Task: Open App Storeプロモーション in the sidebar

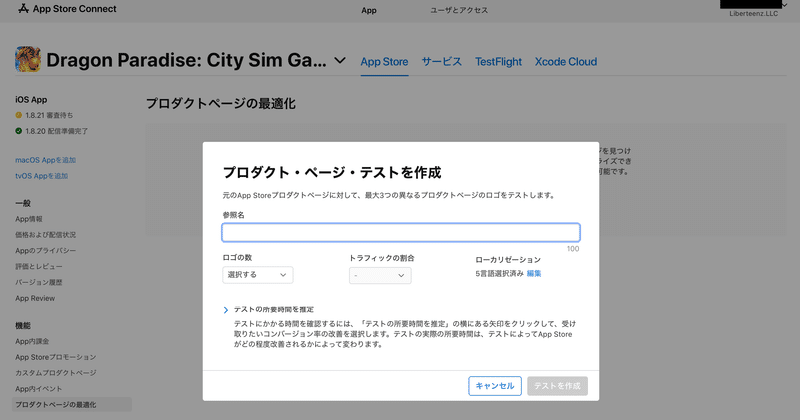Action: point(56,357)
